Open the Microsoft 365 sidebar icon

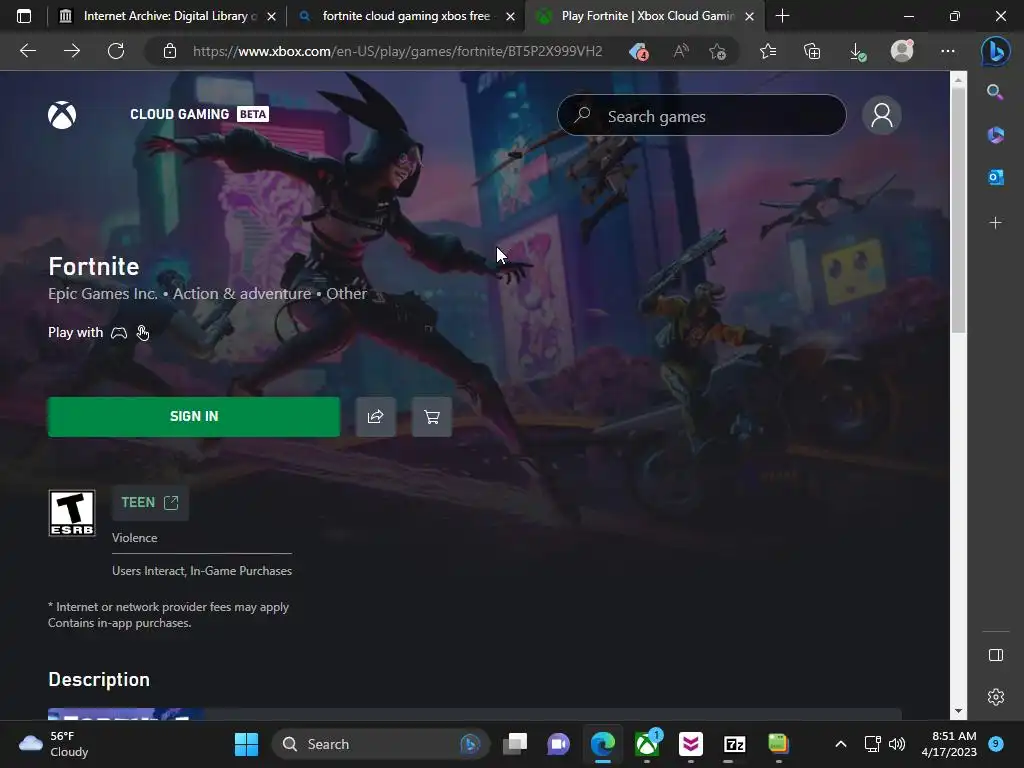click(x=995, y=135)
